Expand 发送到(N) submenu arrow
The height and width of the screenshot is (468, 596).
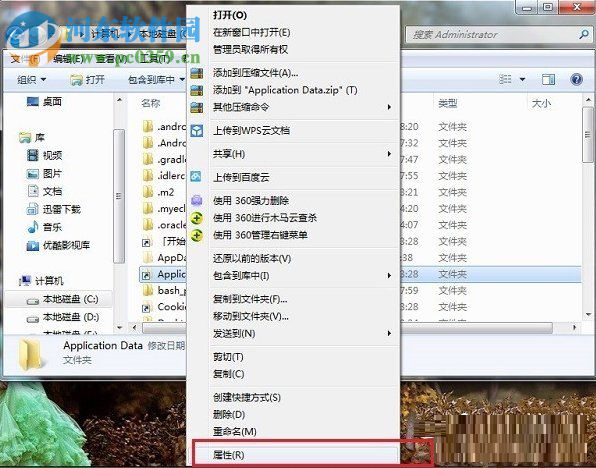pyautogui.click(x=389, y=333)
